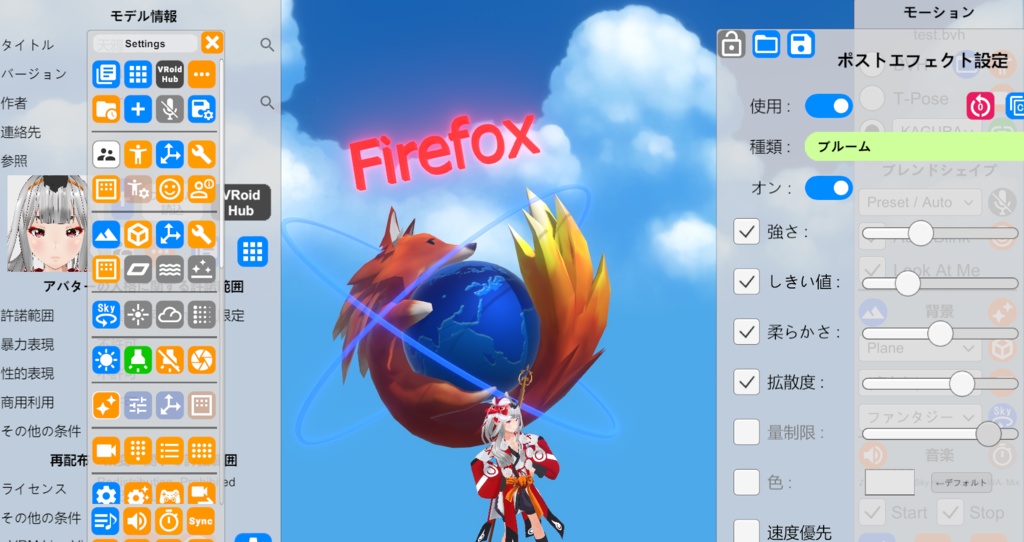Toggle the gray sparkling floor icon
This screenshot has width=1024, height=542.
coord(202,269)
